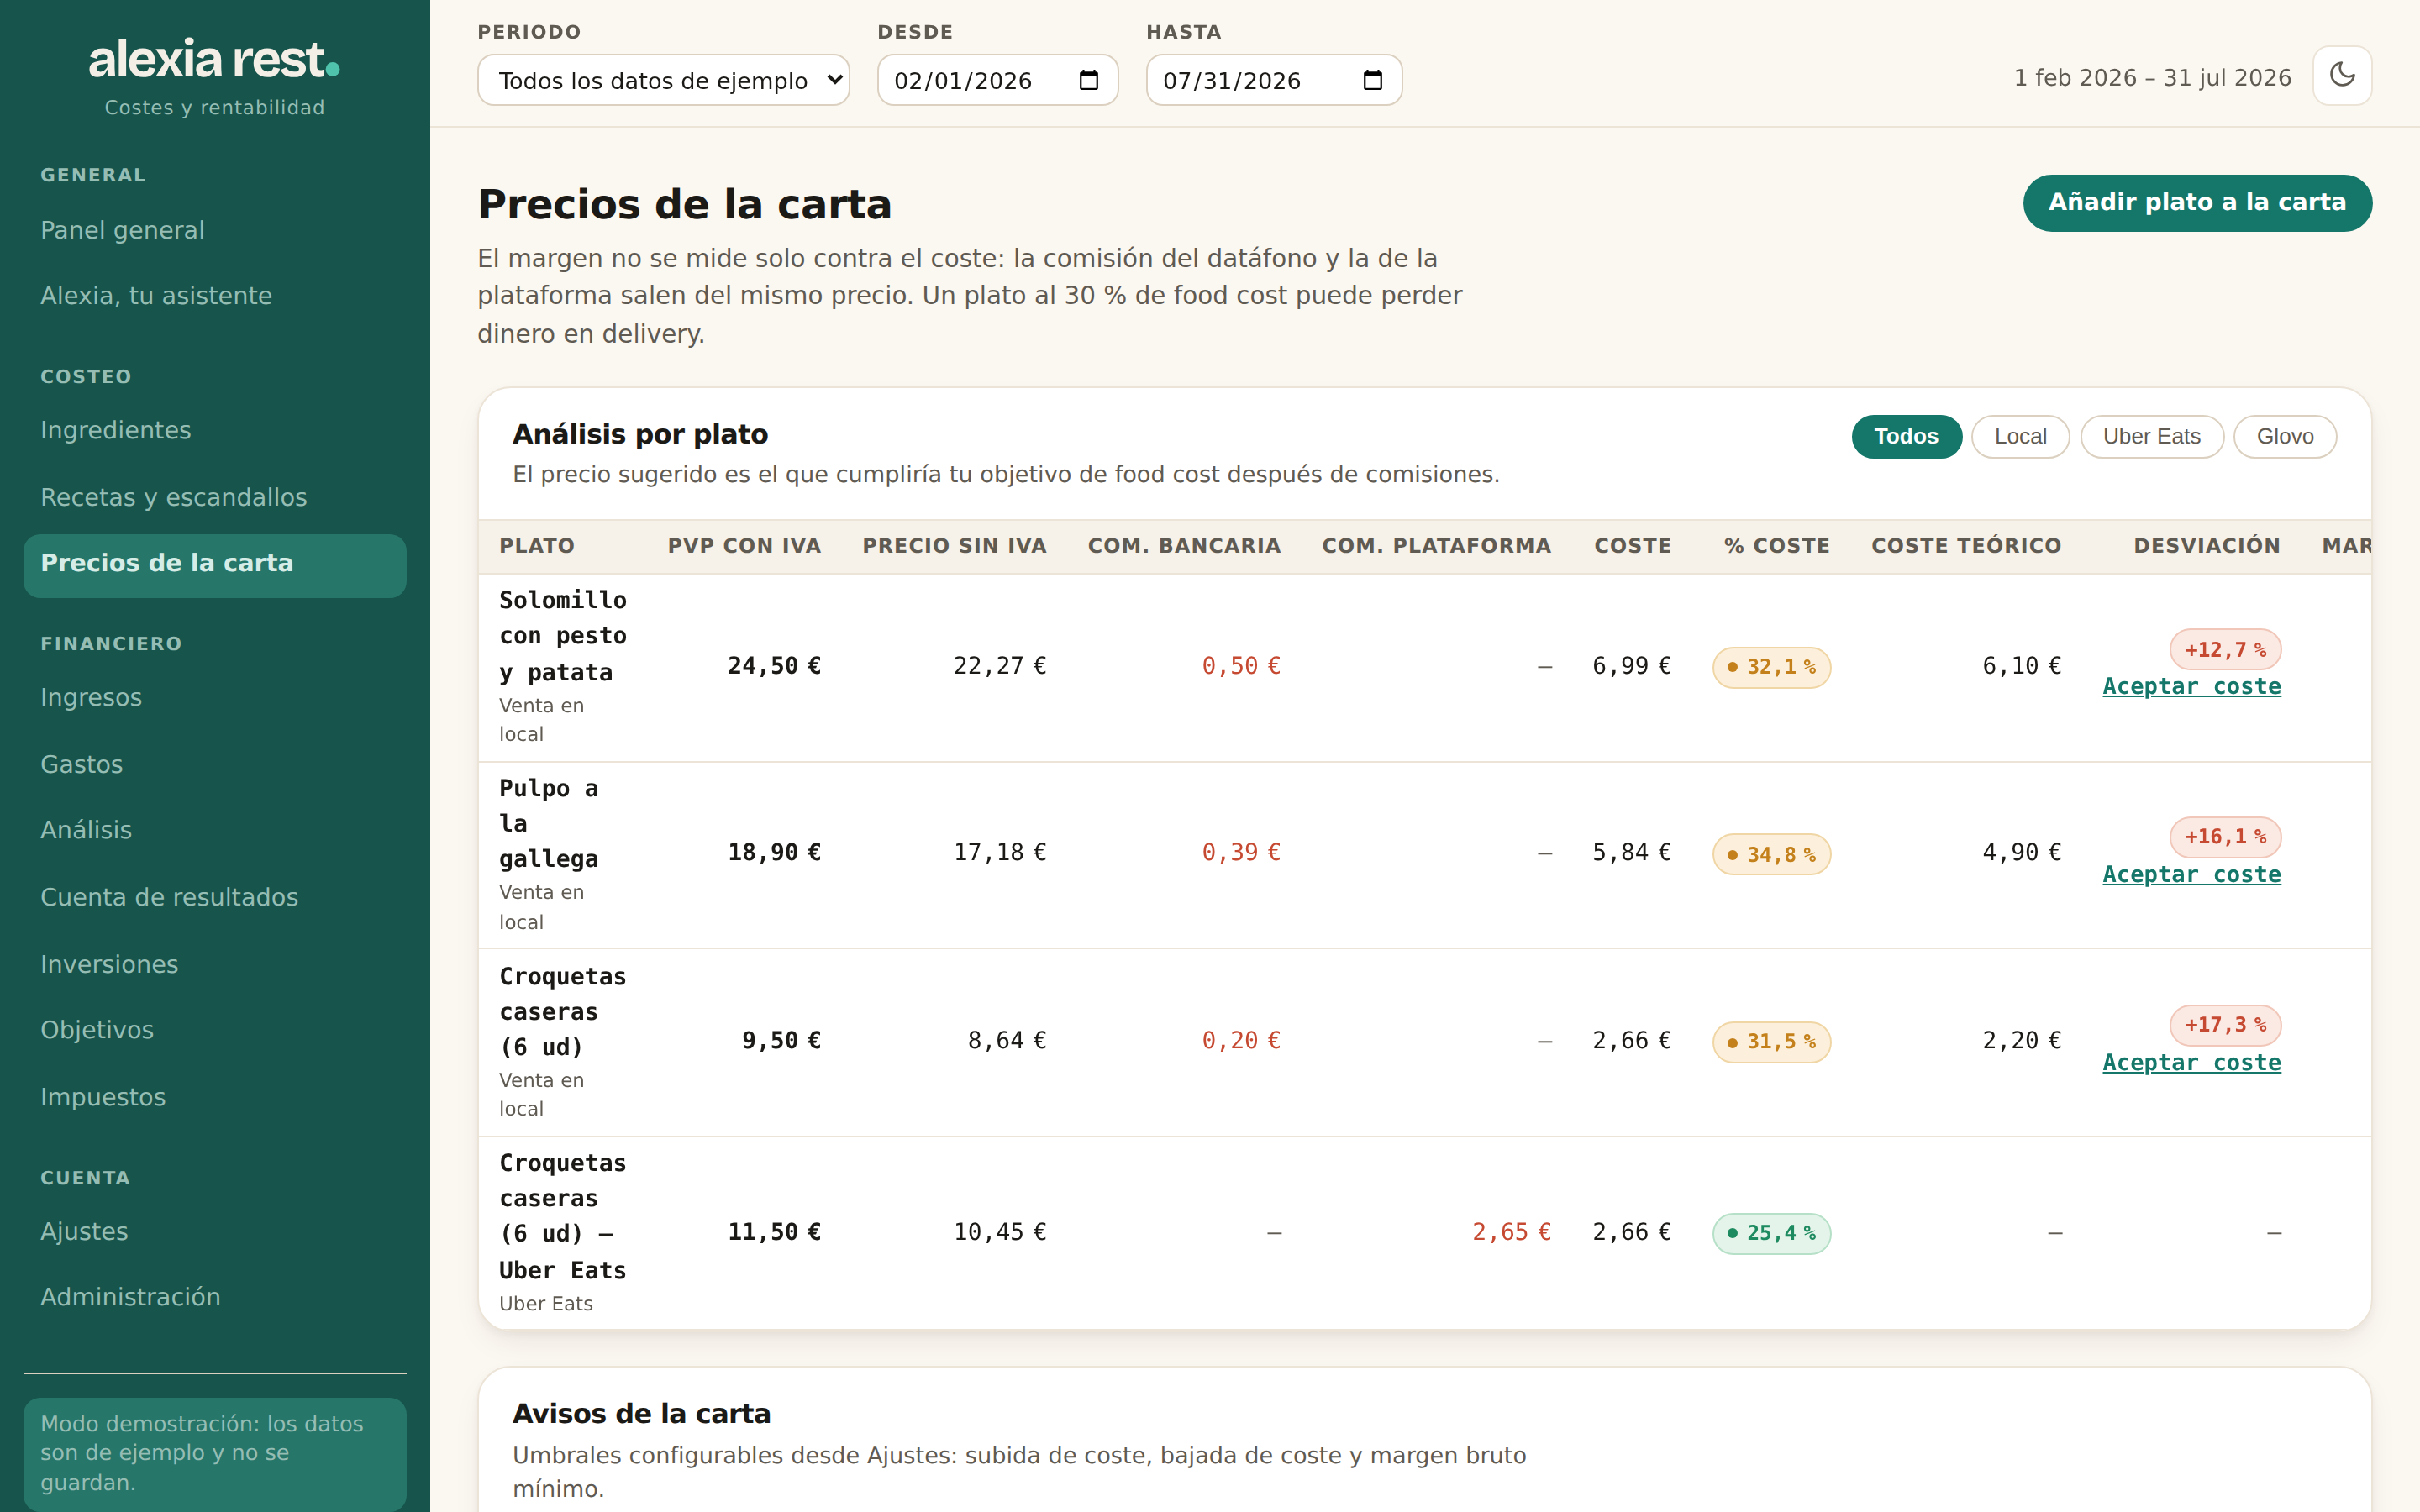The width and height of the screenshot is (2420, 1512).
Task: Click the 2,65 € platform commission
Action: tap(1511, 1232)
